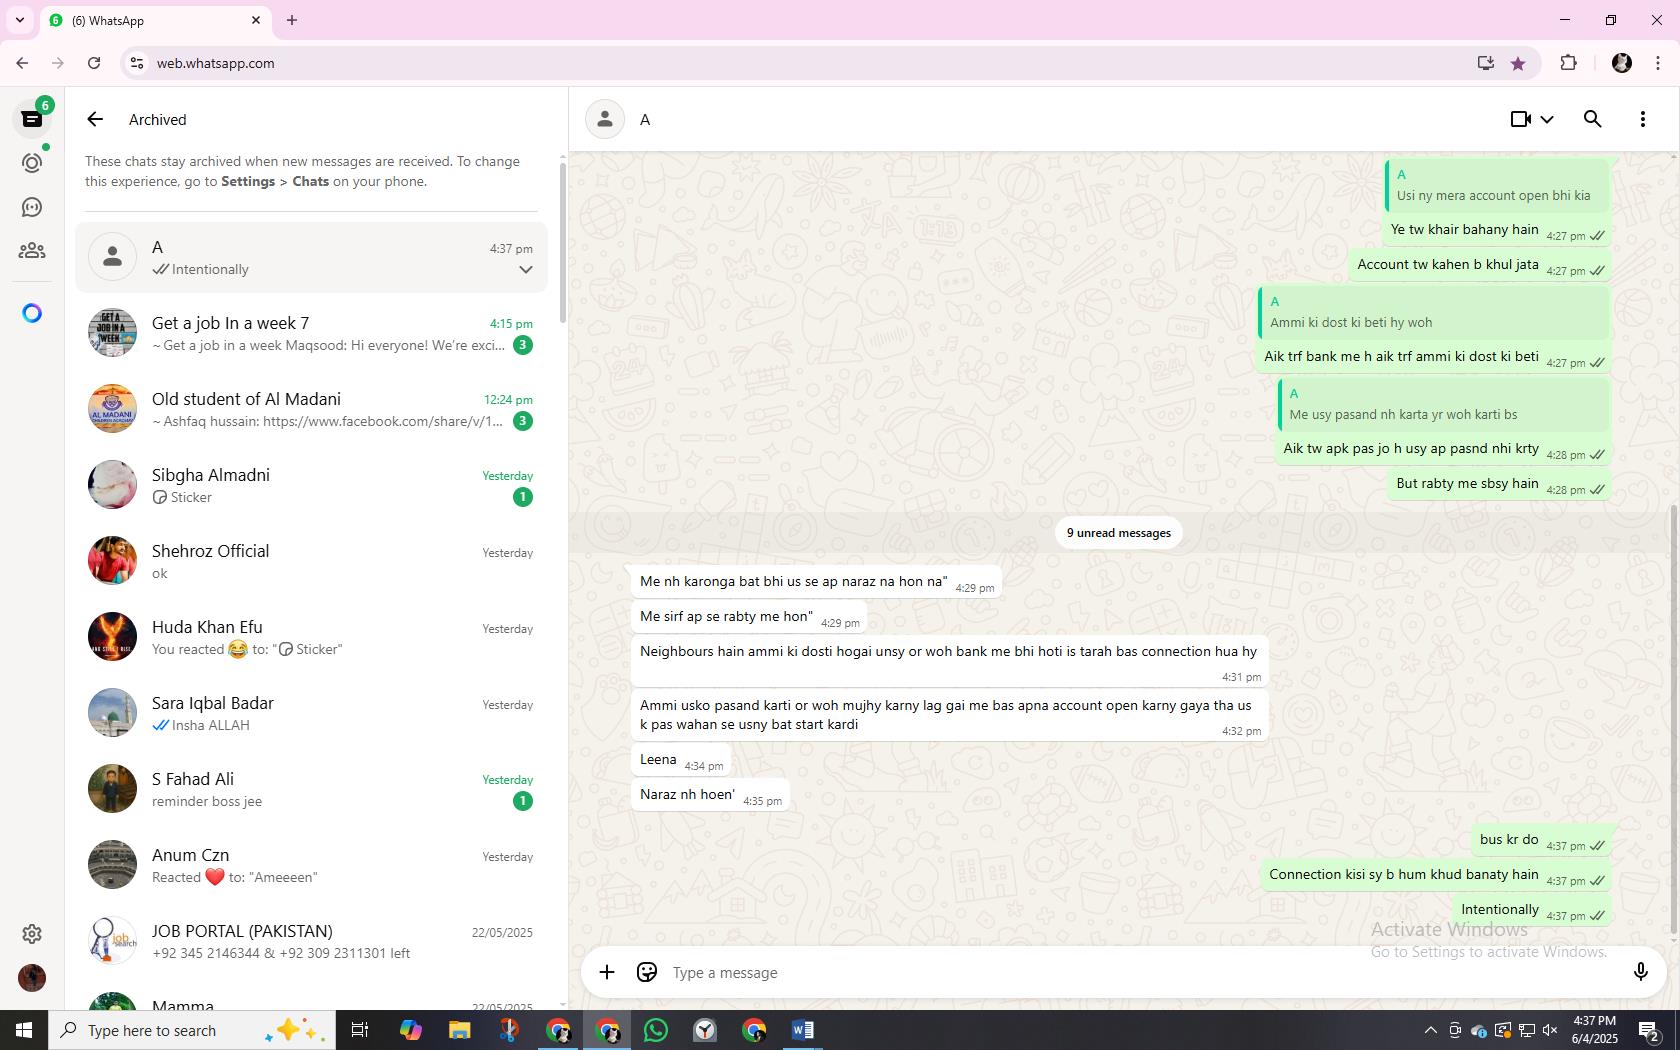Open the WhatsApp settings gear
Viewport: 1680px width, 1050px height.
[32, 933]
